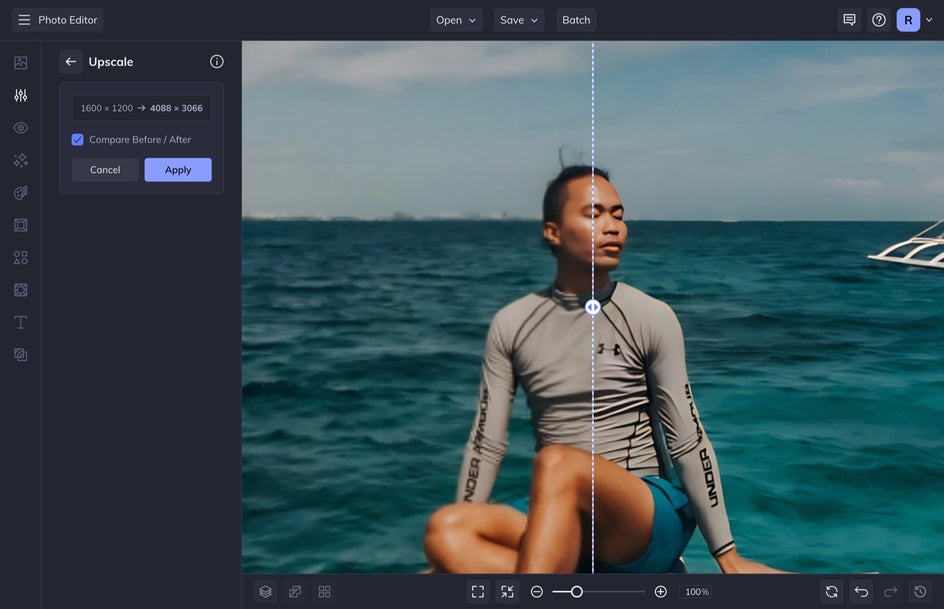Open the help question mark icon
Screen dimensions: 944x609
click(879, 20)
